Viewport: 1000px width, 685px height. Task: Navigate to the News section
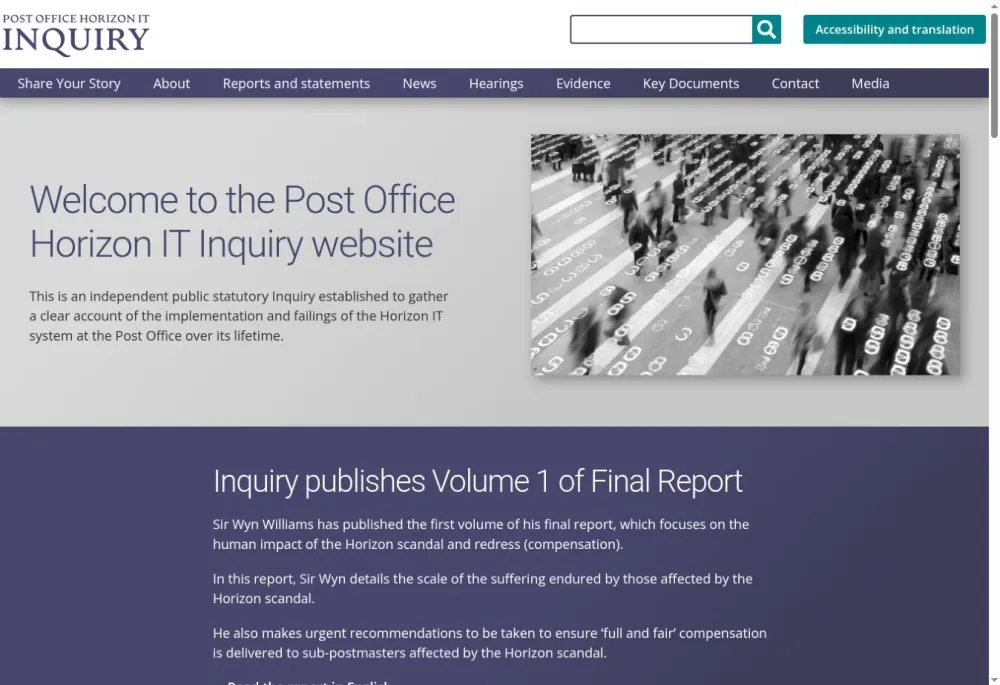click(419, 84)
